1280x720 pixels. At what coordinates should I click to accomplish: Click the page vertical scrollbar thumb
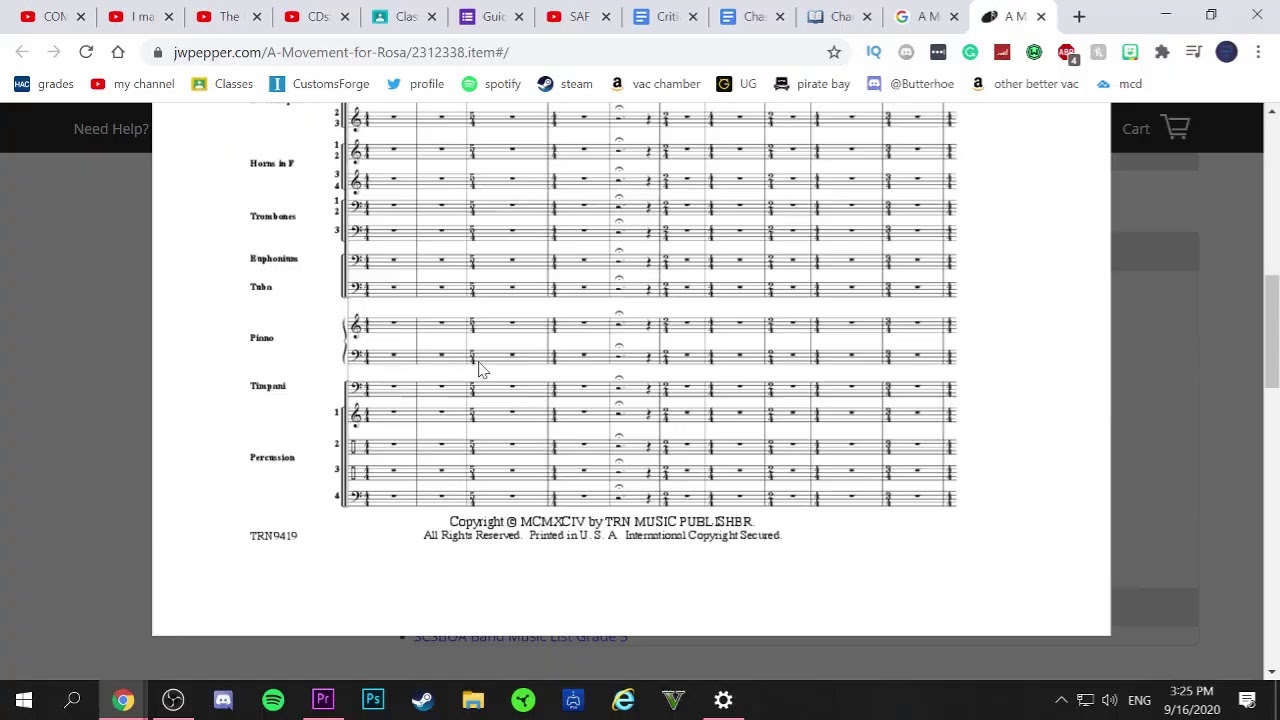pyautogui.click(x=1271, y=332)
